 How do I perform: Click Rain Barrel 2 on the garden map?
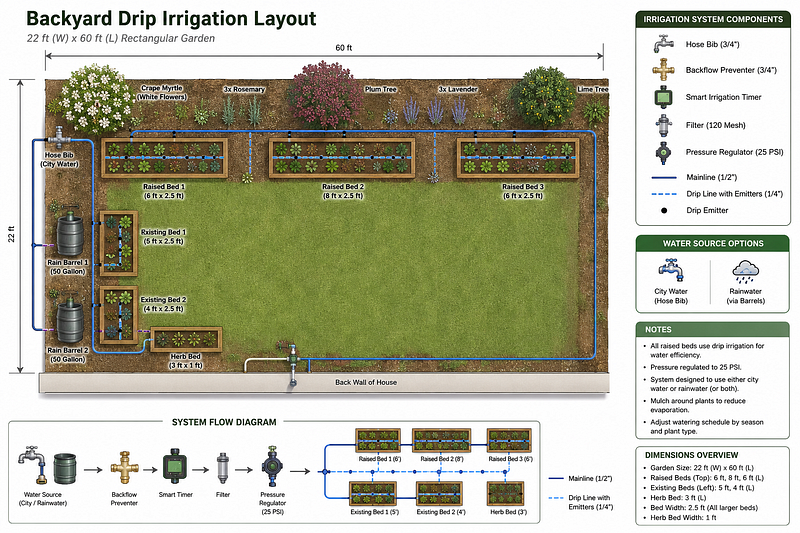click(69, 320)
